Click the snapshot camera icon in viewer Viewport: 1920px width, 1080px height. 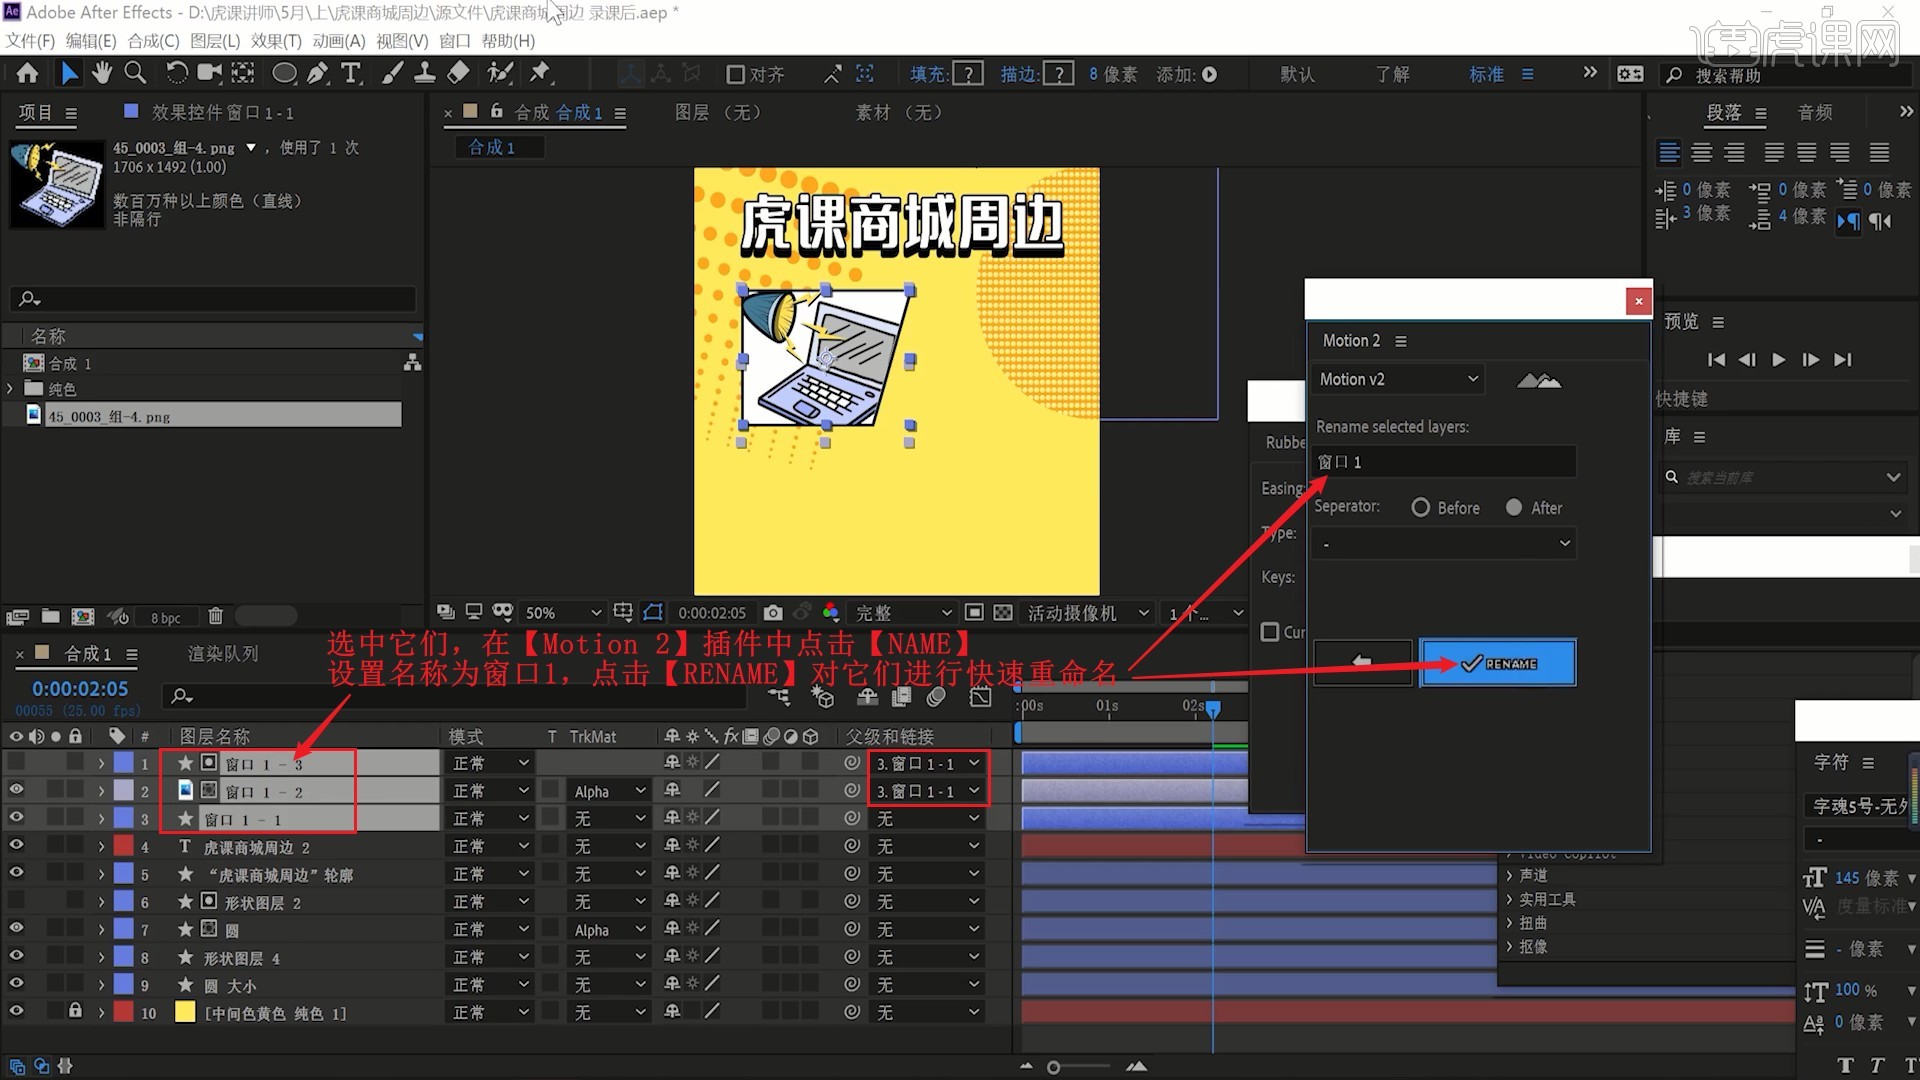point(773,612)
